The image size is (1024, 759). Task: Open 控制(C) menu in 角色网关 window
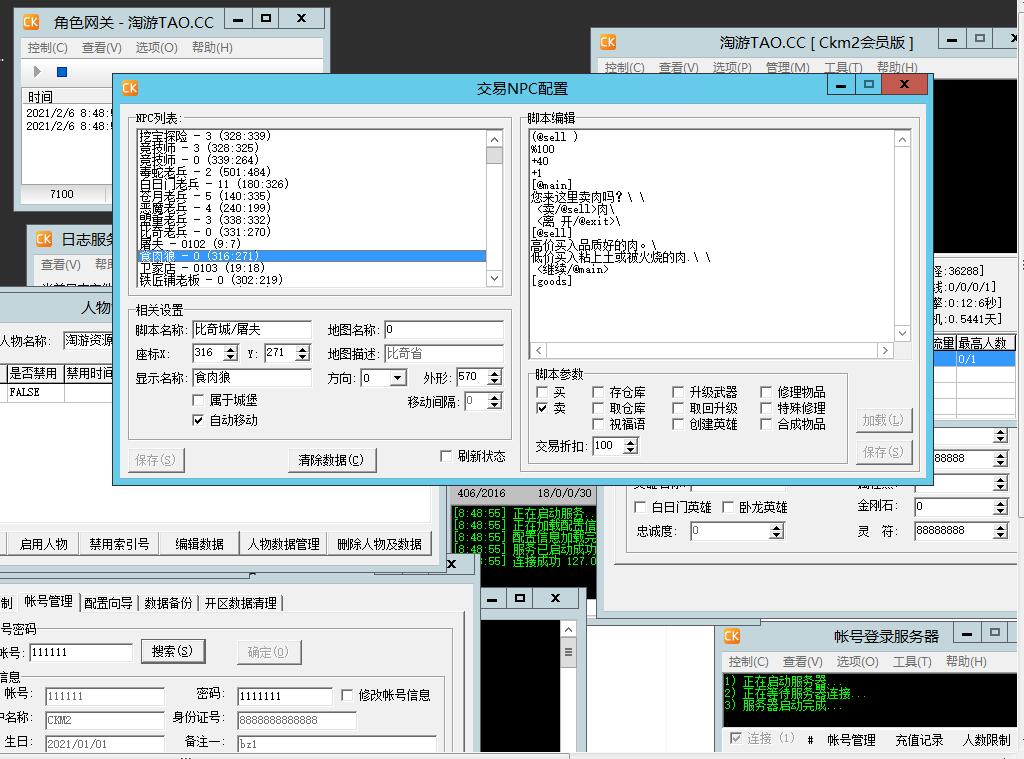click(47, 47)
